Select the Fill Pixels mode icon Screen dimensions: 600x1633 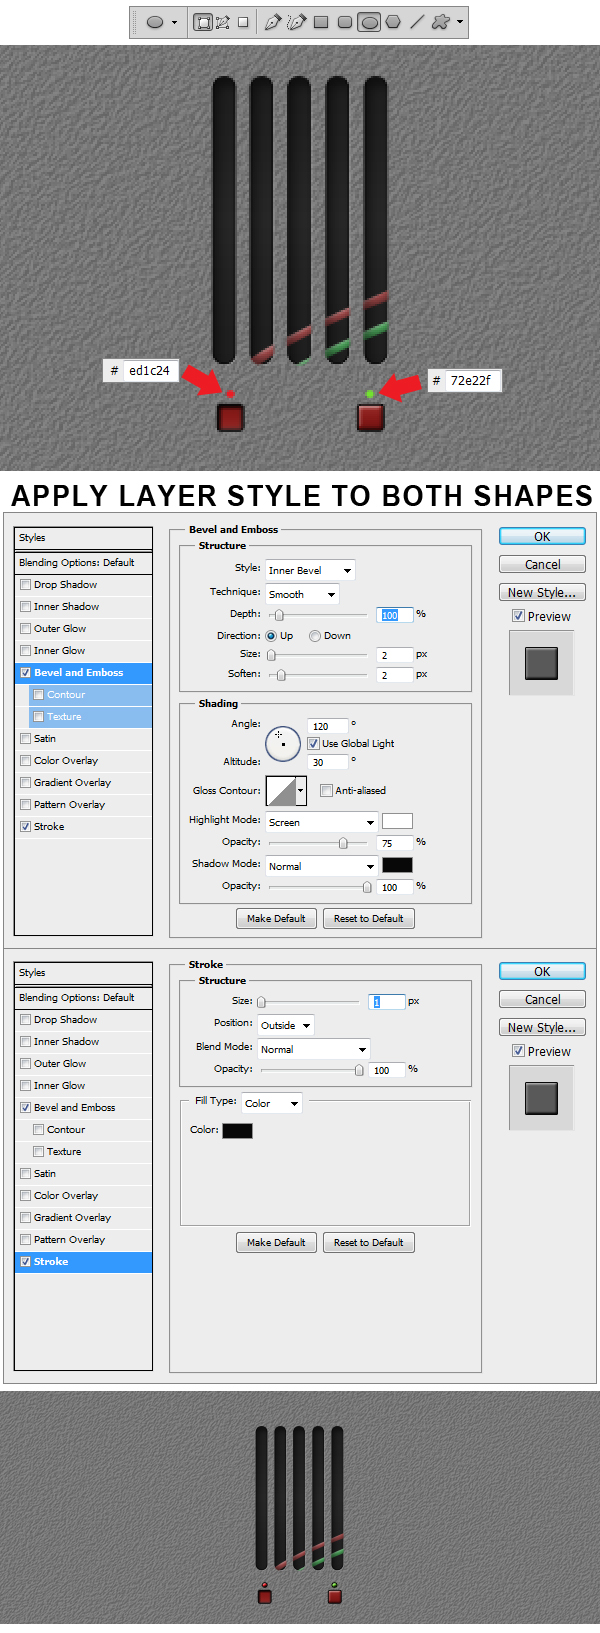[243, 22]
